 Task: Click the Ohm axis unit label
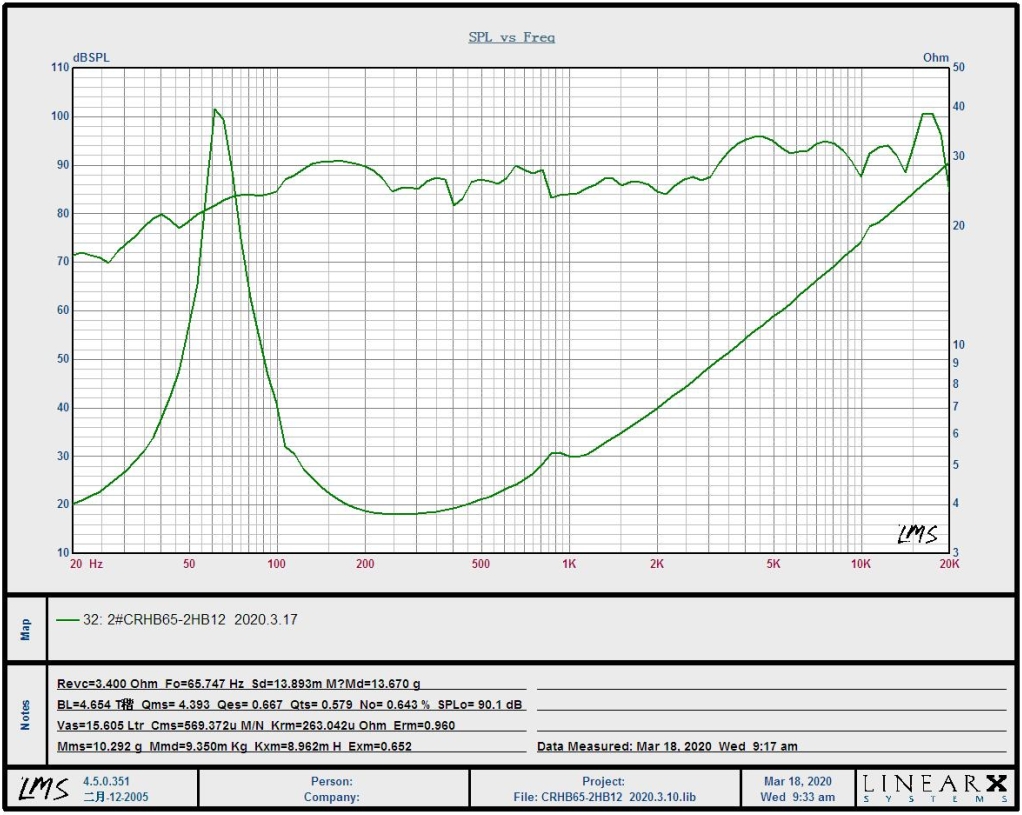click(935, 57)
